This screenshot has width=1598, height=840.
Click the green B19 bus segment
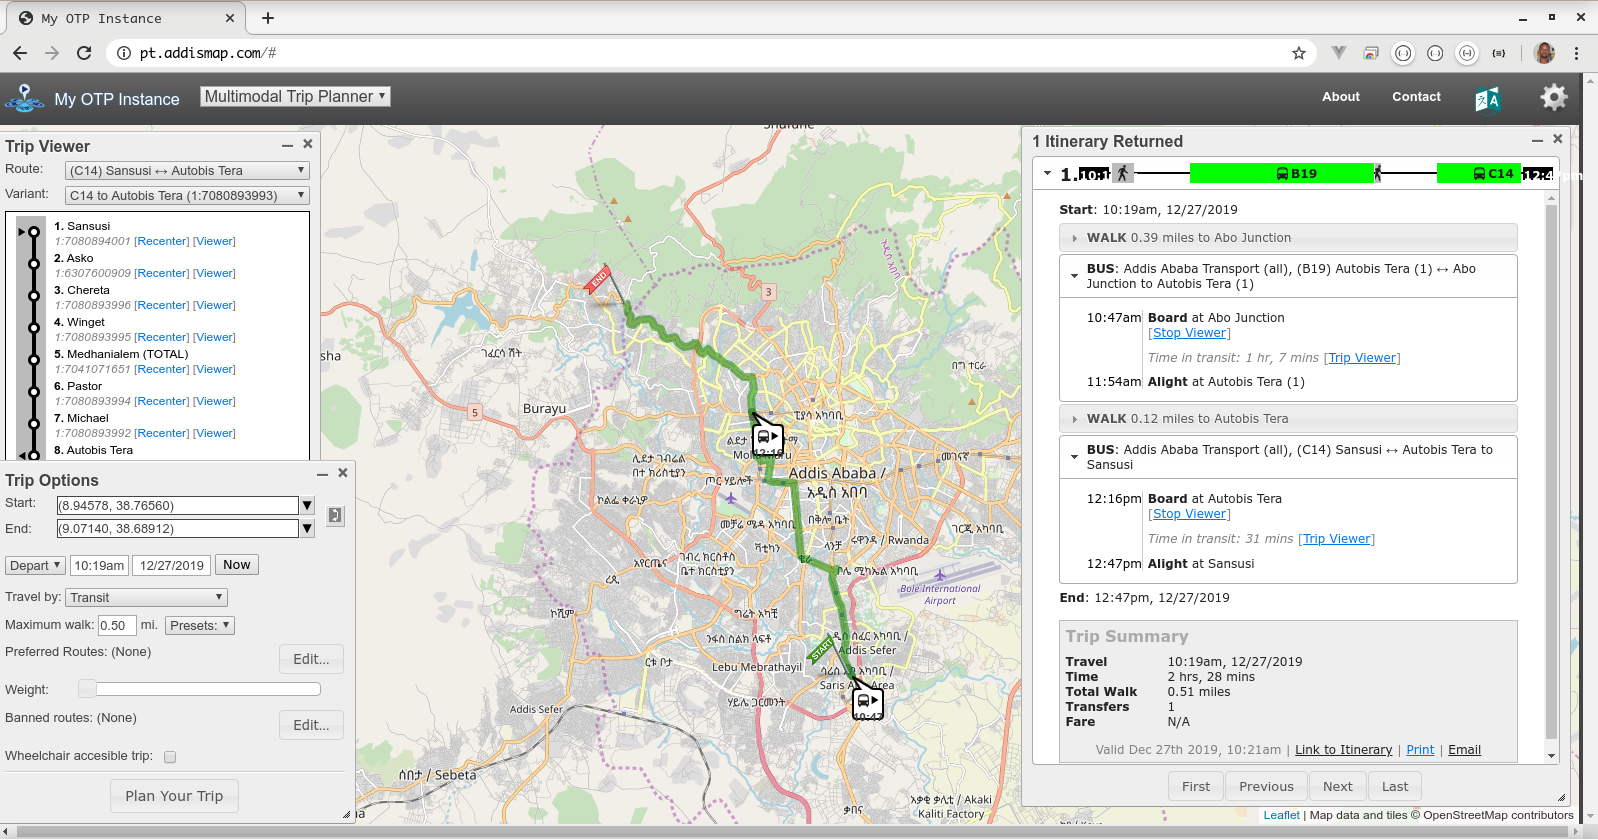pyautogui.click(x=1282, y=173)
